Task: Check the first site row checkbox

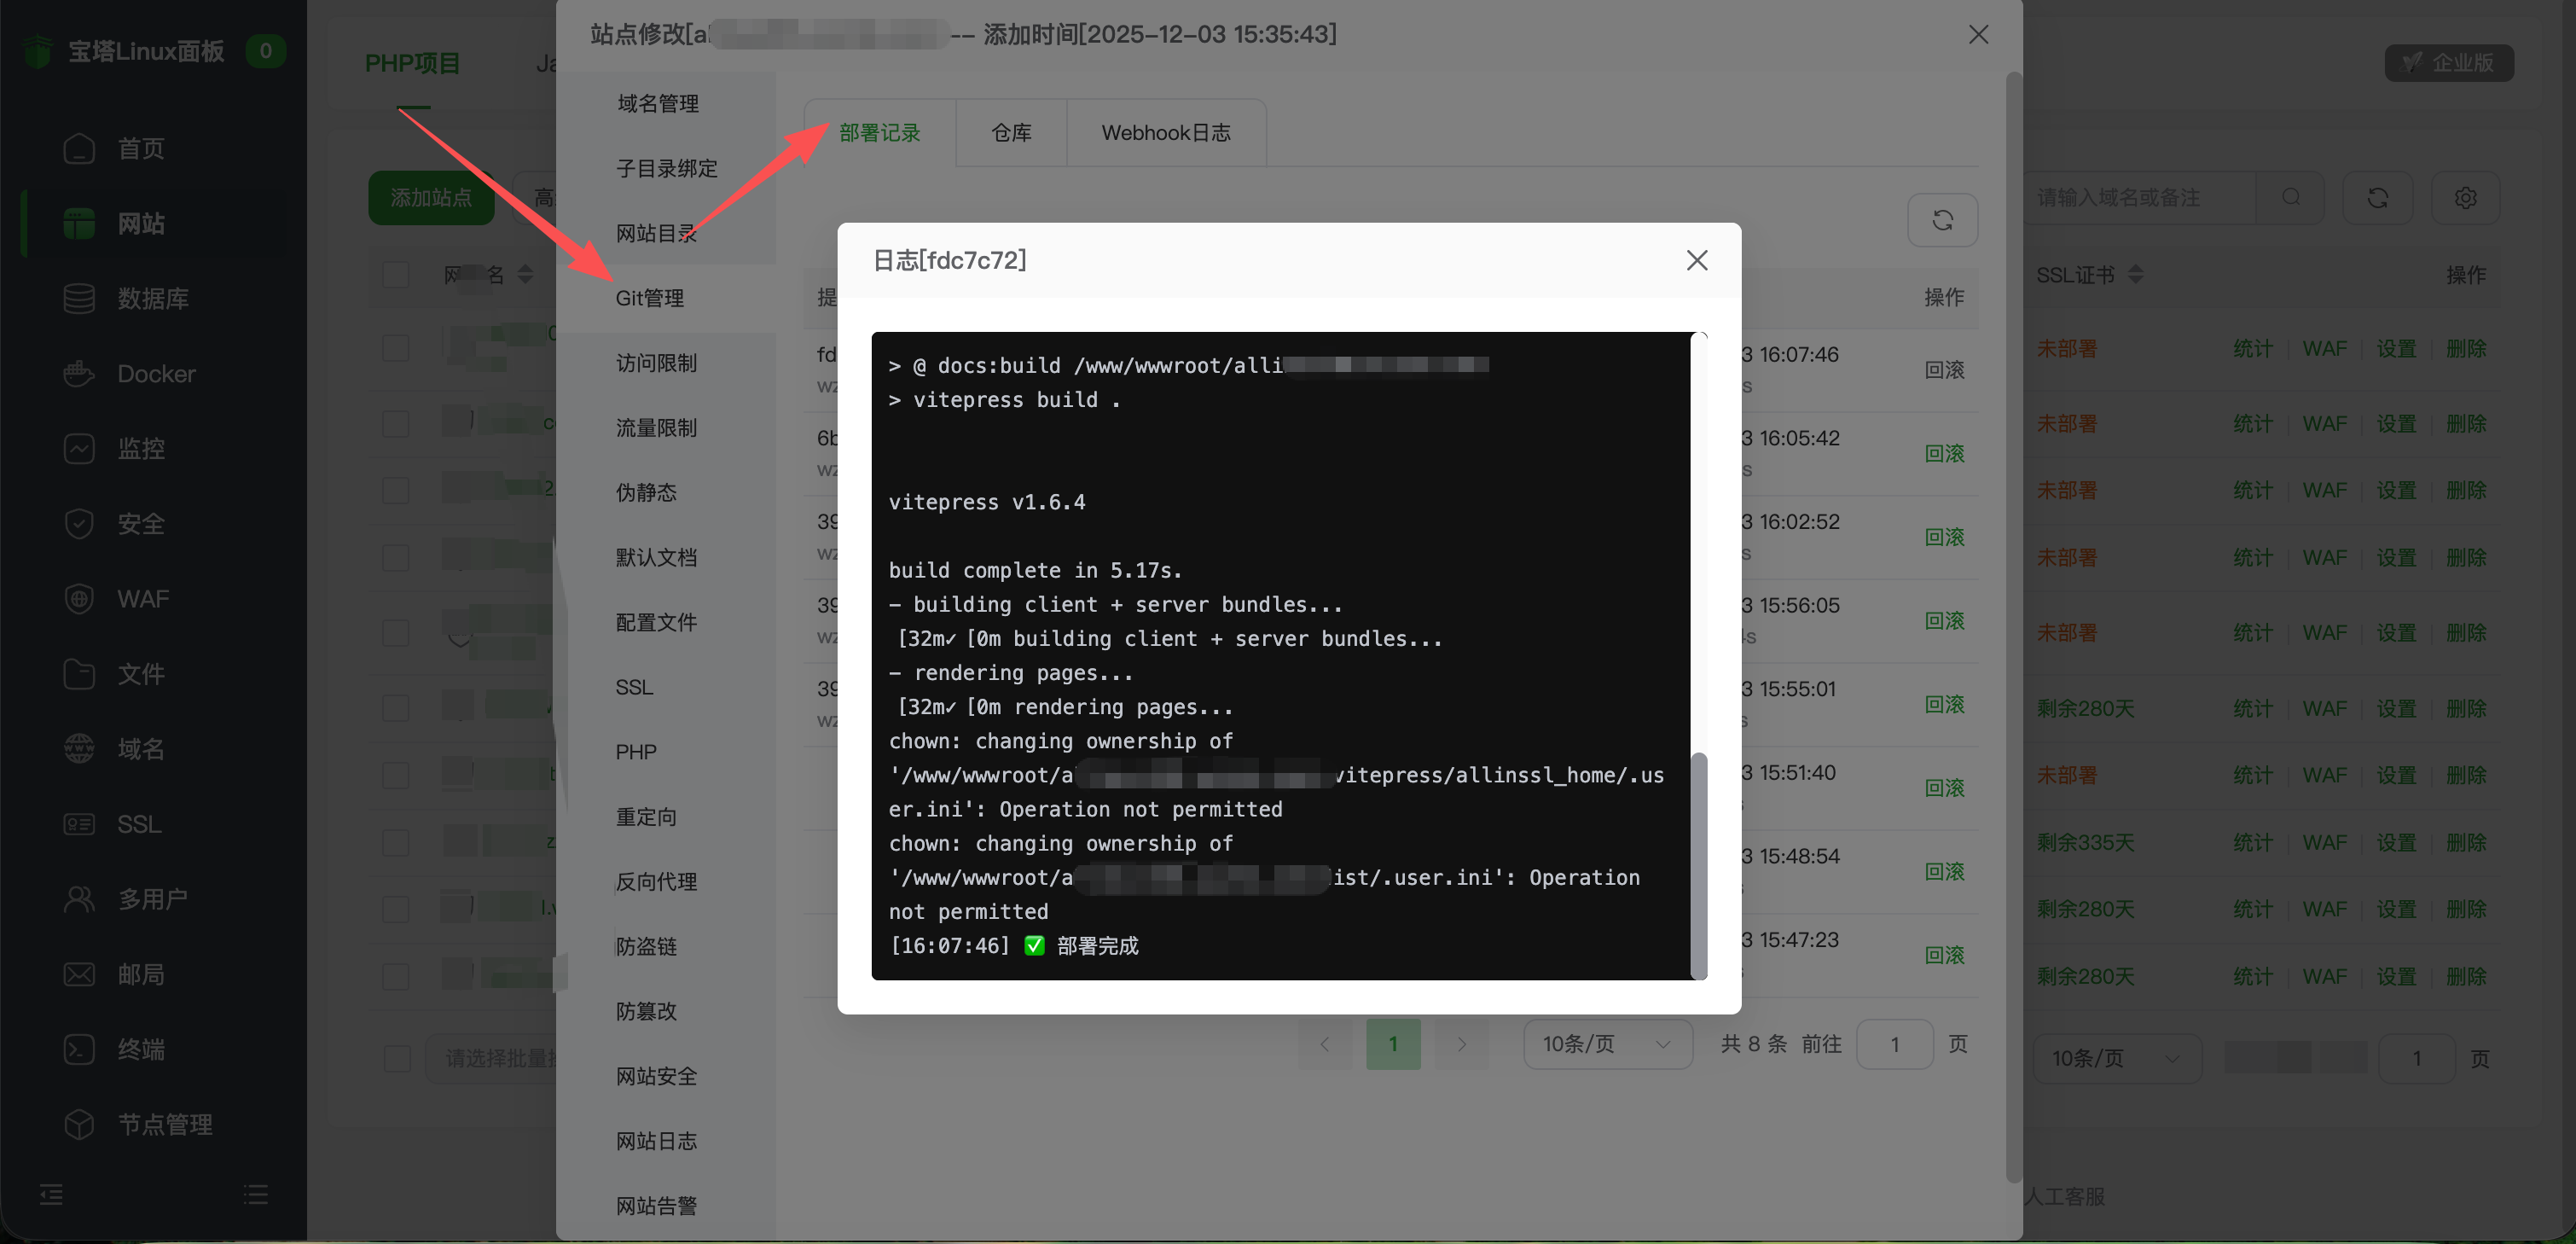Action: (x=396, y=348)
